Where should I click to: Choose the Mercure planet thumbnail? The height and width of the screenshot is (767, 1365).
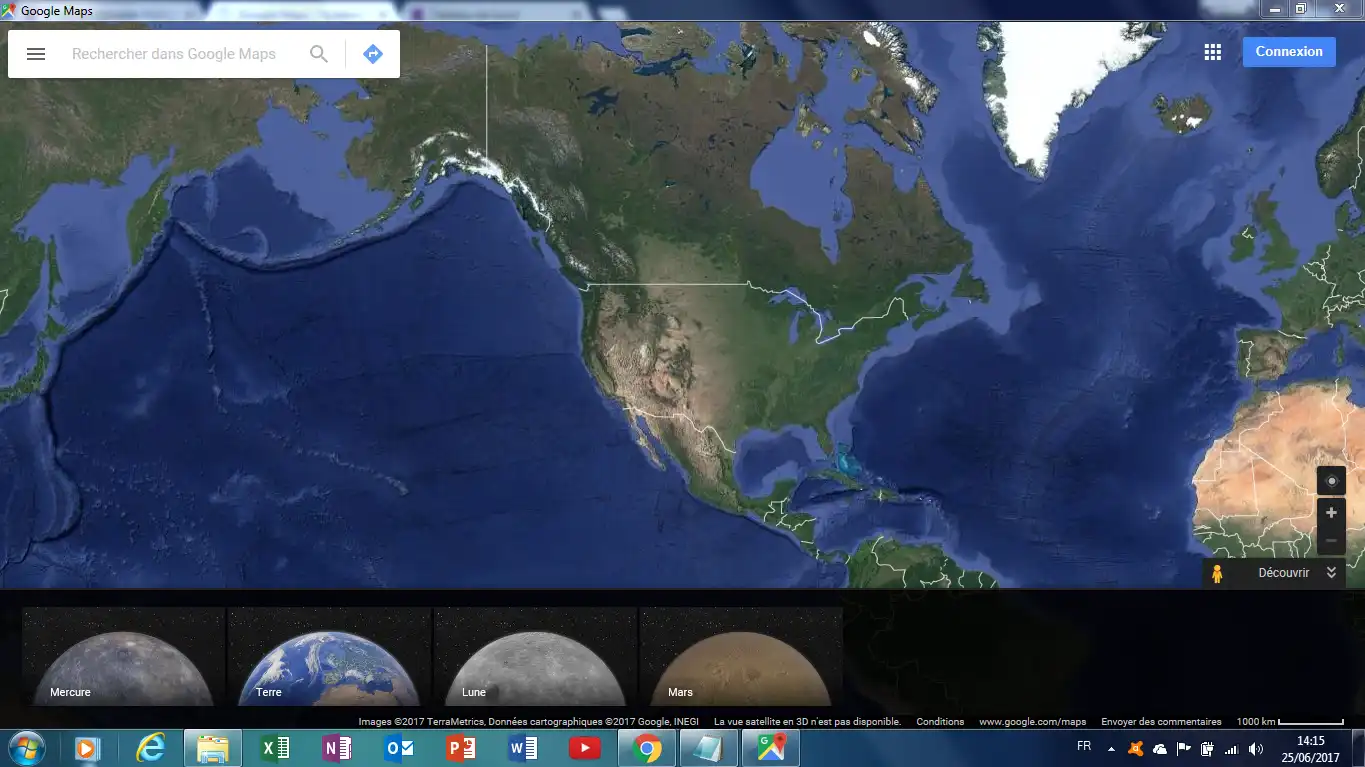click(123, 656)
